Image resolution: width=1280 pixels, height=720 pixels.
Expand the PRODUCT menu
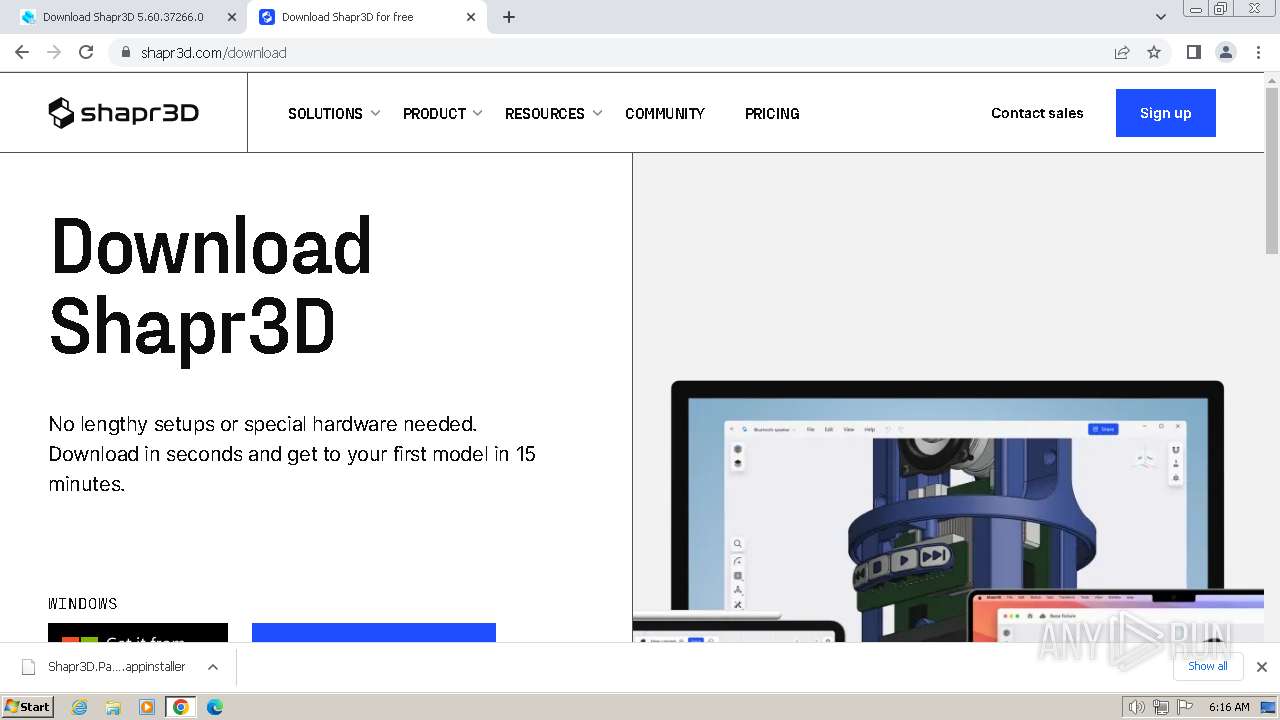pos(443,113)
